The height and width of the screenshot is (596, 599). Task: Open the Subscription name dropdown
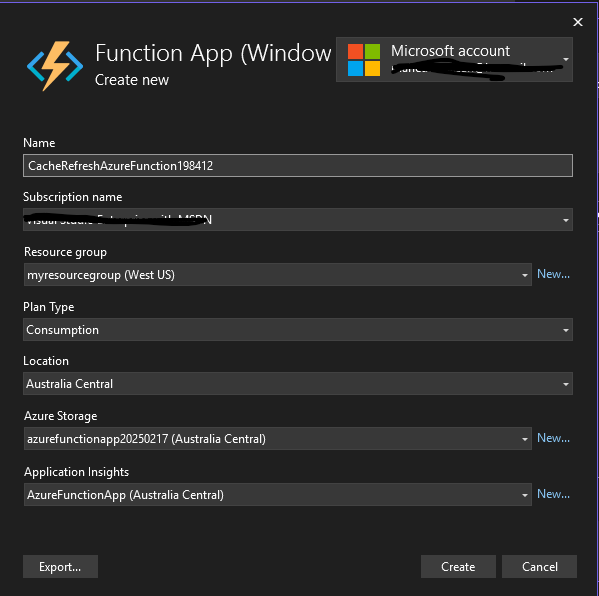[298, 220]
